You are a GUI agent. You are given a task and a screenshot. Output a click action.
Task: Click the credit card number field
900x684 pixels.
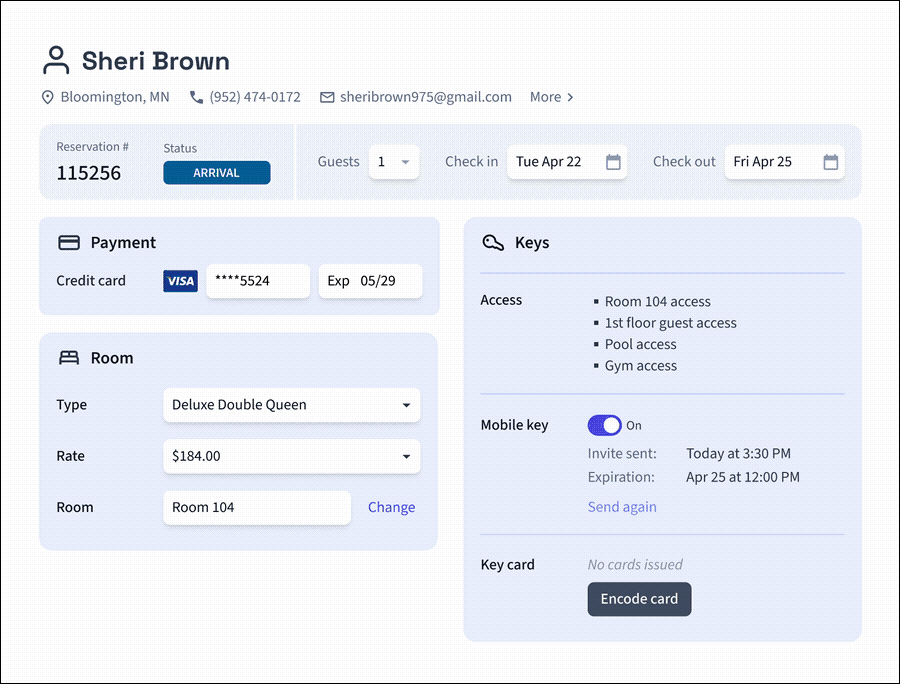(x=258, y=281)
